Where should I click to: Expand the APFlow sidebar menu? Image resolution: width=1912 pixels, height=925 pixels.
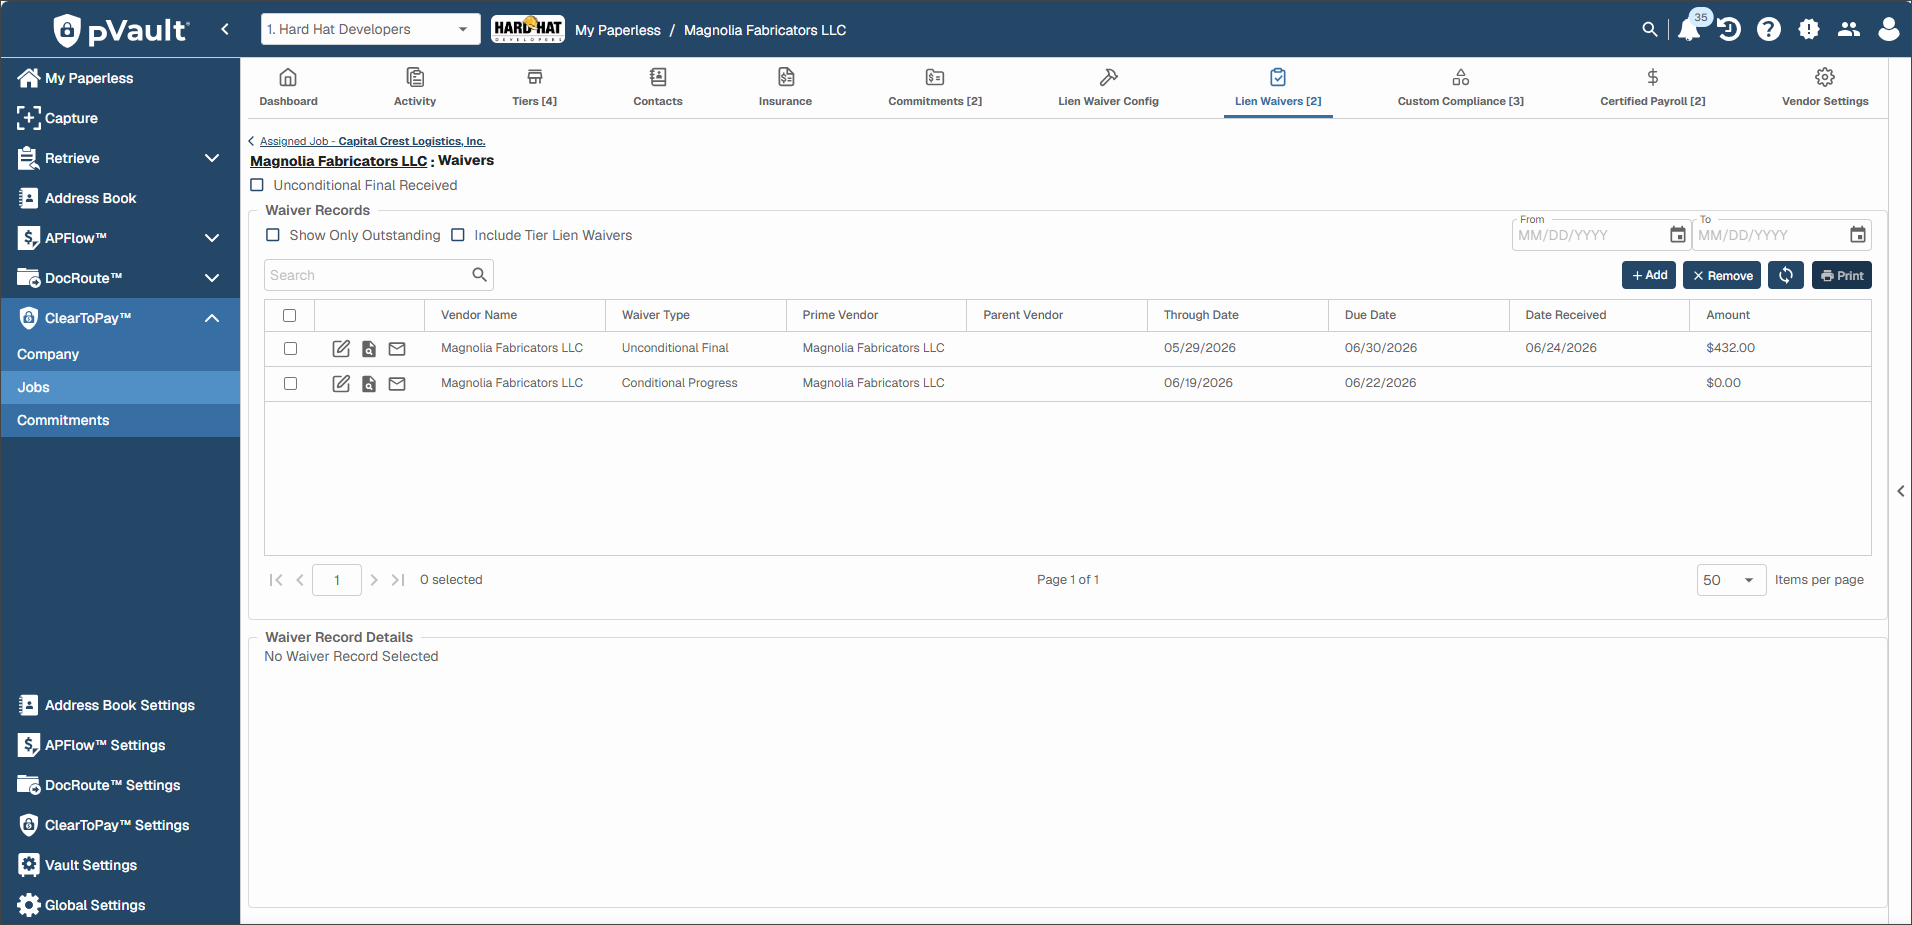click(x=212, y=238)
